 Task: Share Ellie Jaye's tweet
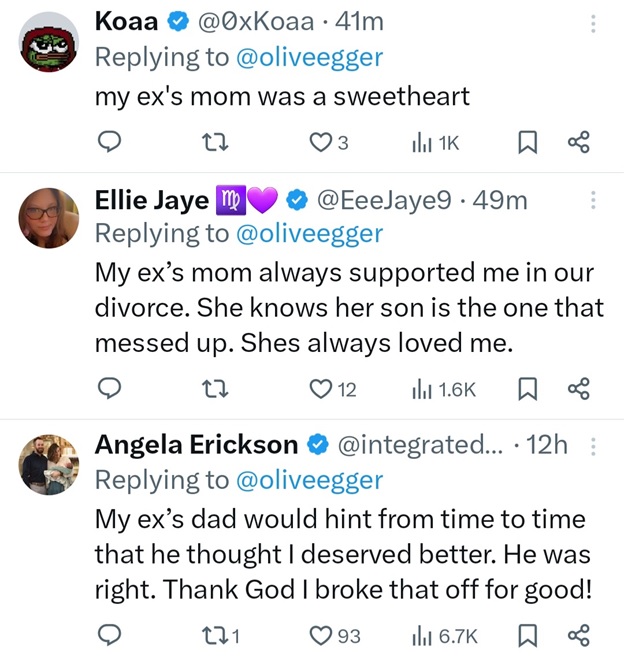click(579, 389)
